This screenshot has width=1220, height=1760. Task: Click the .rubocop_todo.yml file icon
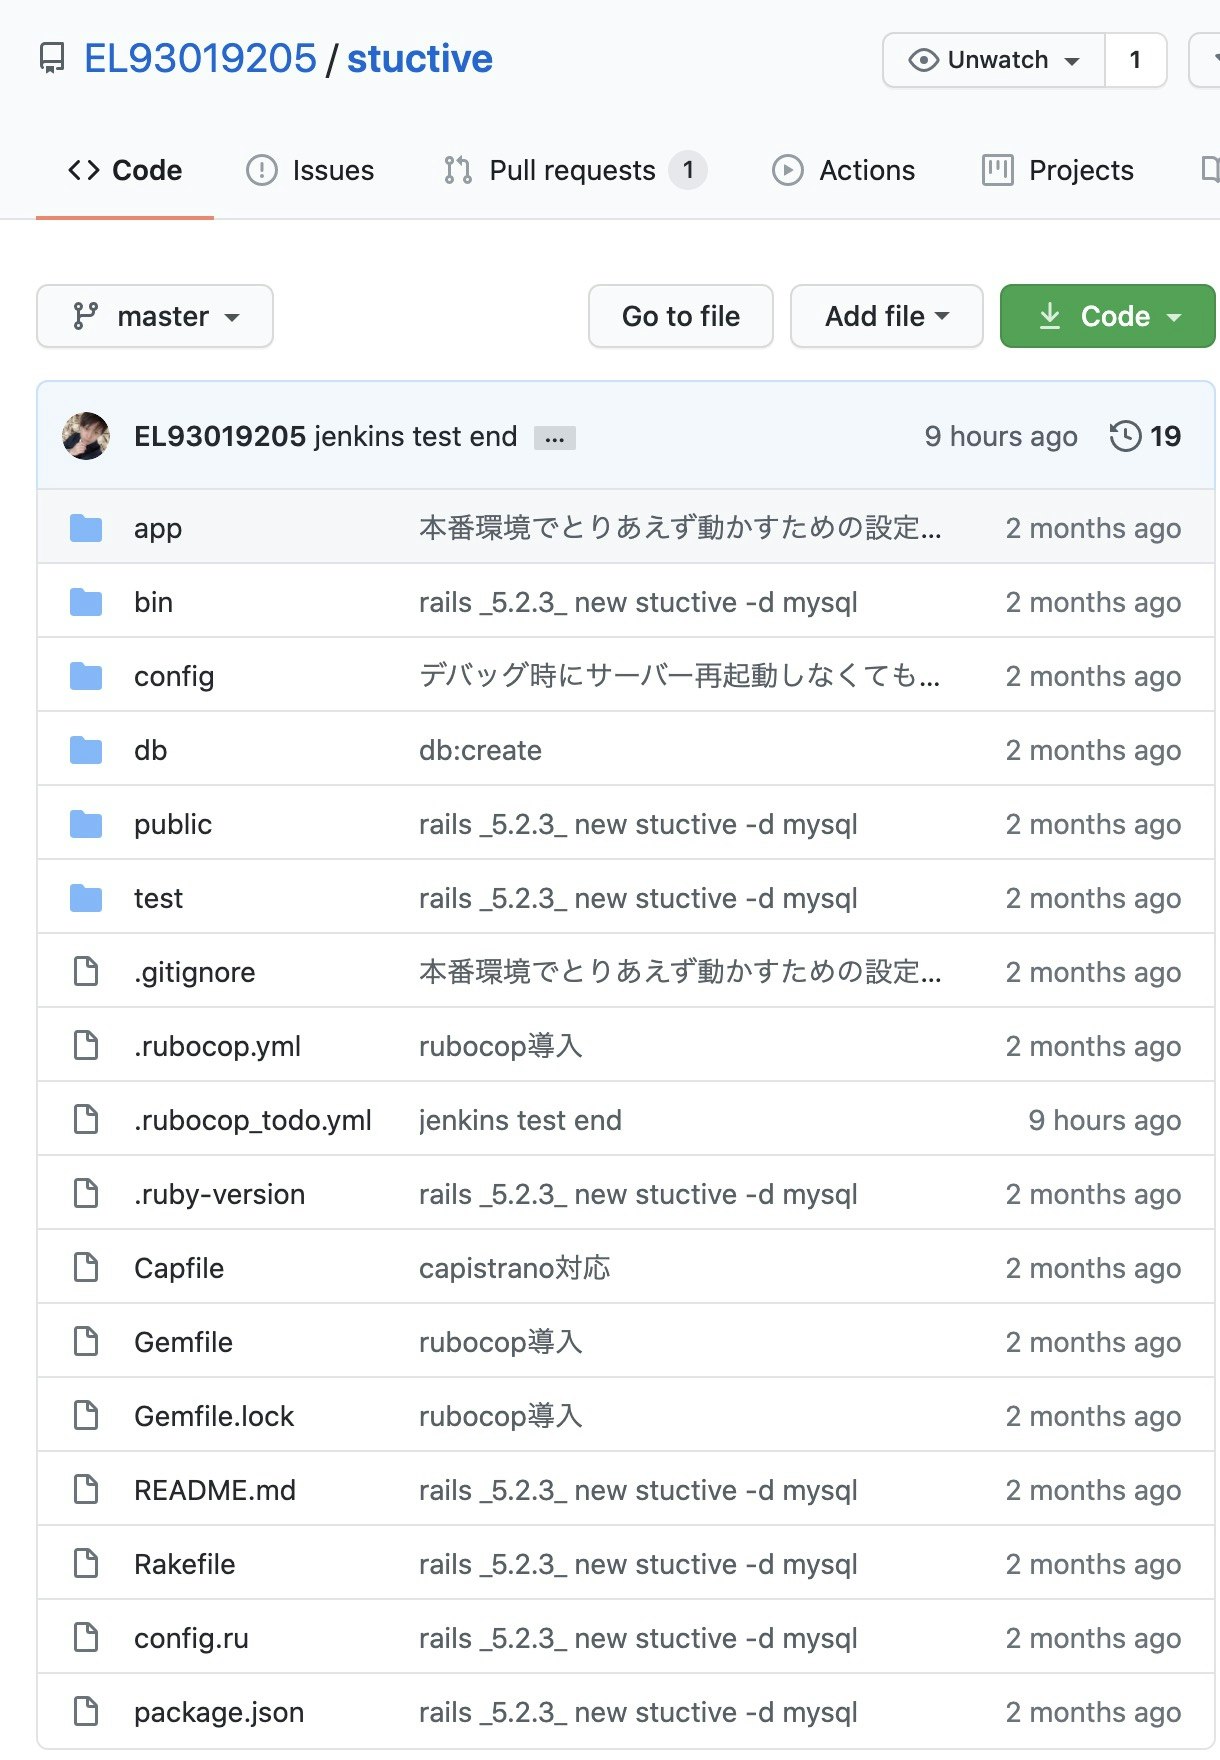click(86, 1119)
